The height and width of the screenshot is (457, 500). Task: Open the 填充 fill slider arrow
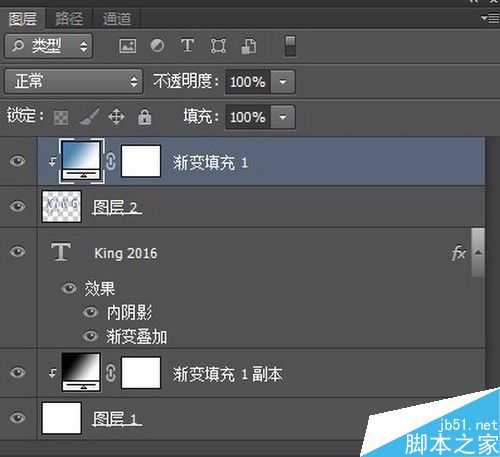[x=283, y=117]
